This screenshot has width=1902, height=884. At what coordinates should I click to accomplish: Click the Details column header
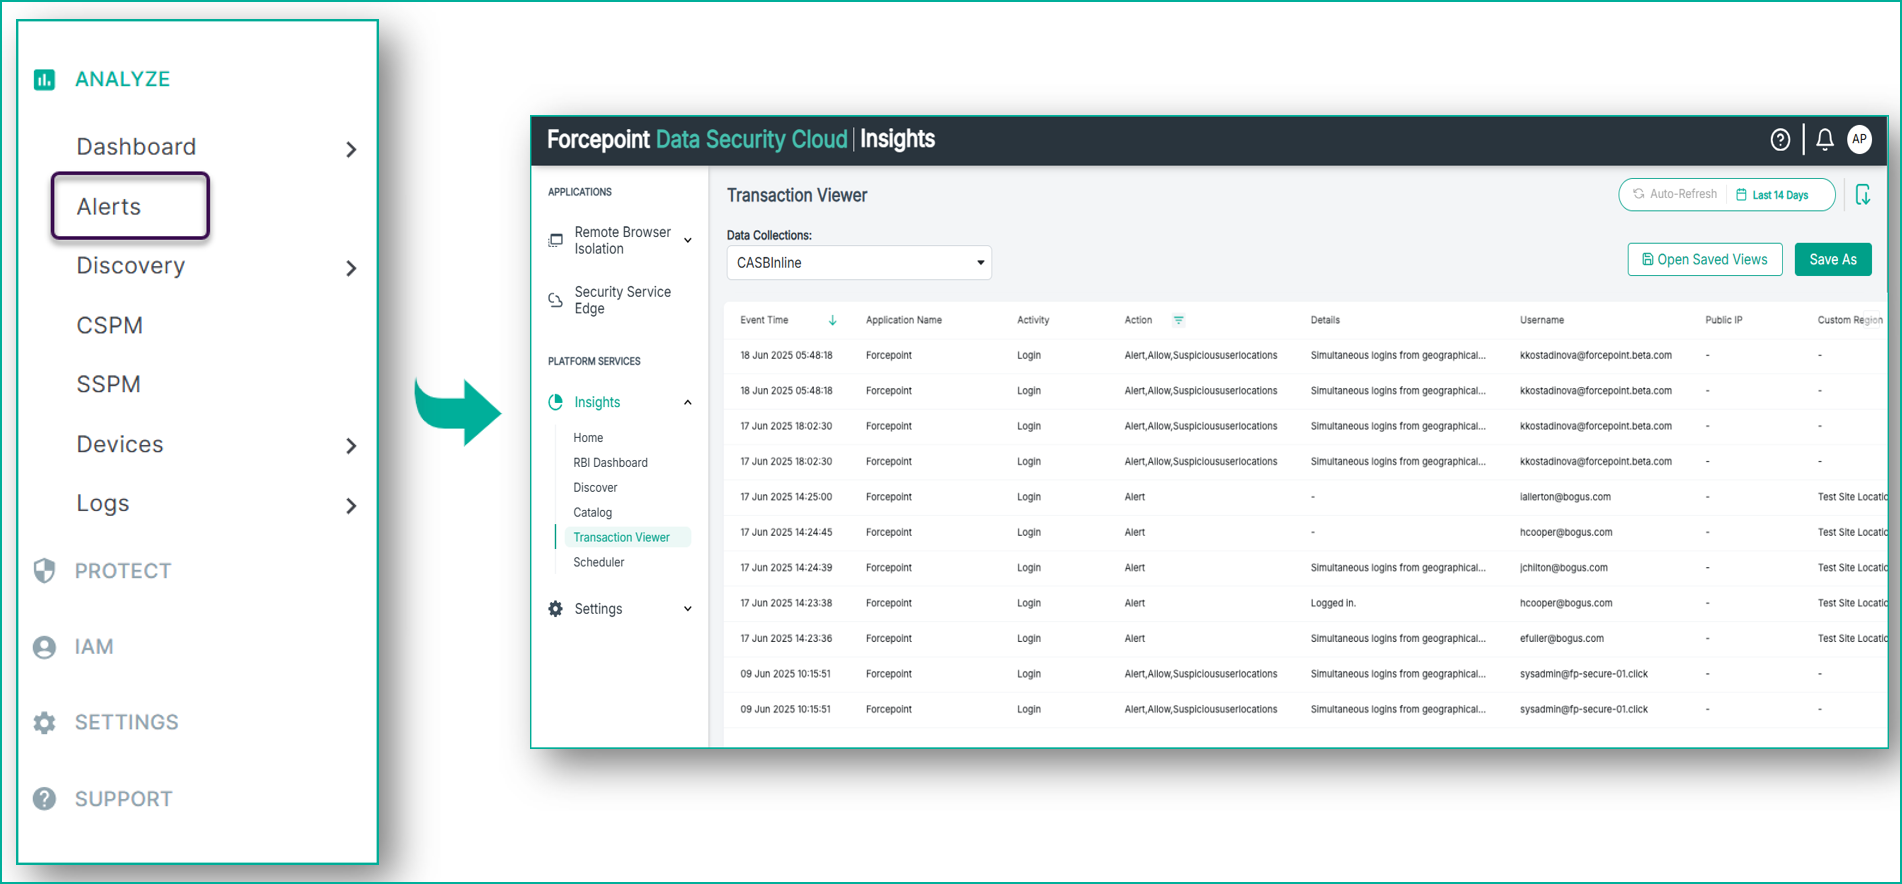(1325, 320)
